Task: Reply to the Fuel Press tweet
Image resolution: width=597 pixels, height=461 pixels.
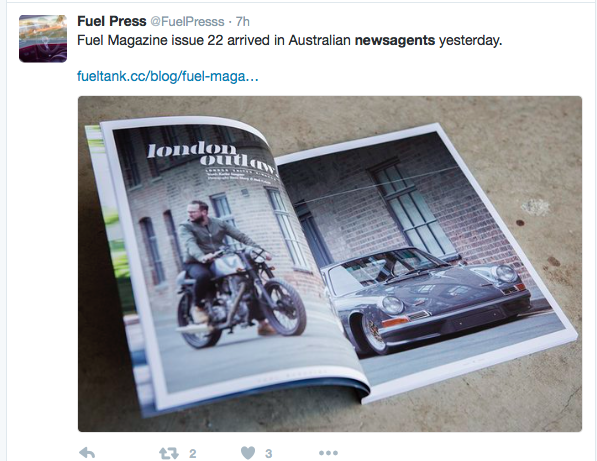Action: tap(87, 453)
